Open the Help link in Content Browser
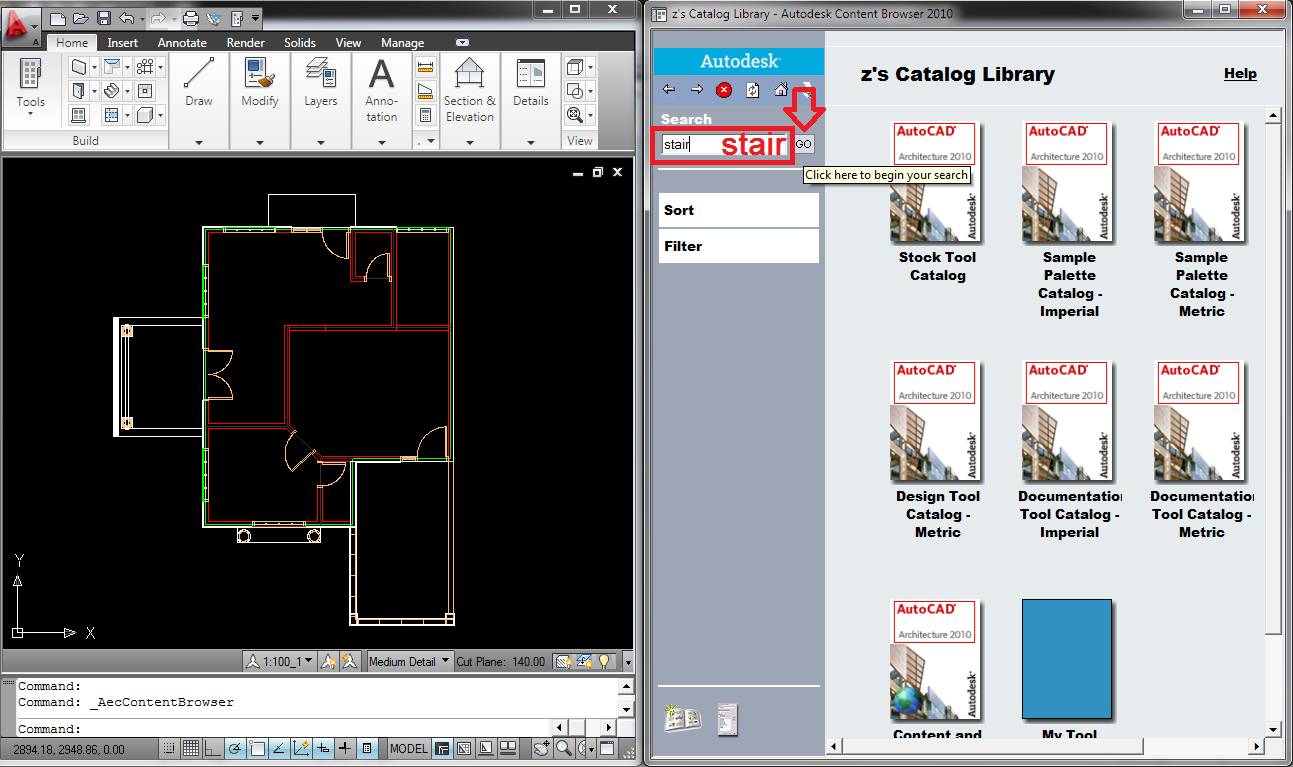1293x767 pixels. pyautogui.click(x=1240, y=74)
